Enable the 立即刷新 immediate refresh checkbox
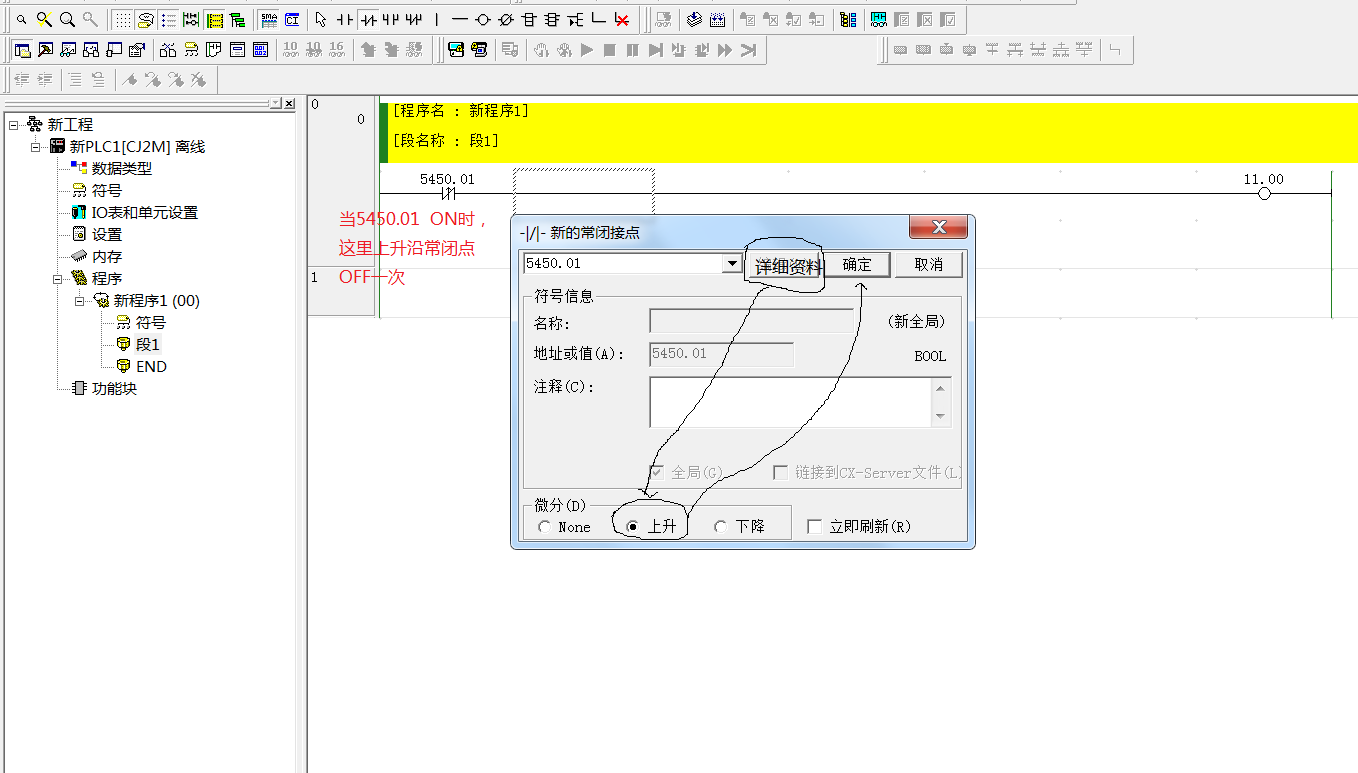The height and width of the screenshot is (773, 1358). tap(815, 527)
